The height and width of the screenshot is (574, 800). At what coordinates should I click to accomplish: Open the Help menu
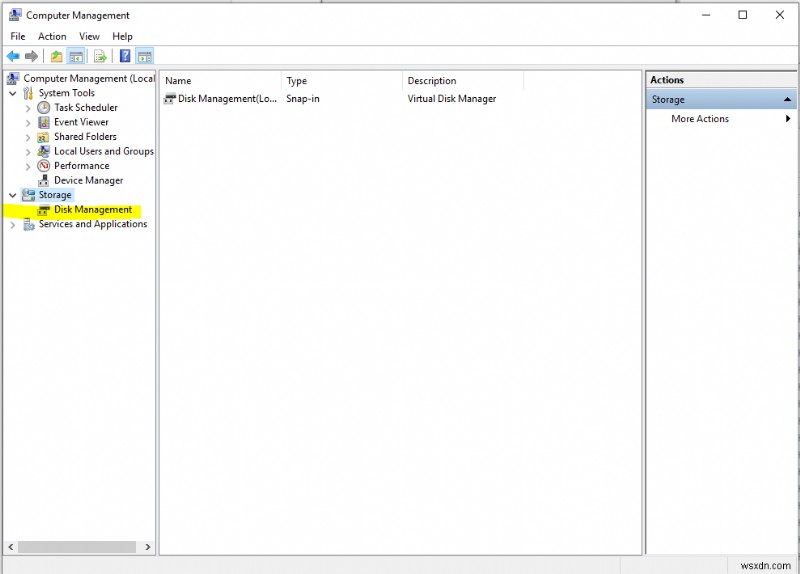122,36
